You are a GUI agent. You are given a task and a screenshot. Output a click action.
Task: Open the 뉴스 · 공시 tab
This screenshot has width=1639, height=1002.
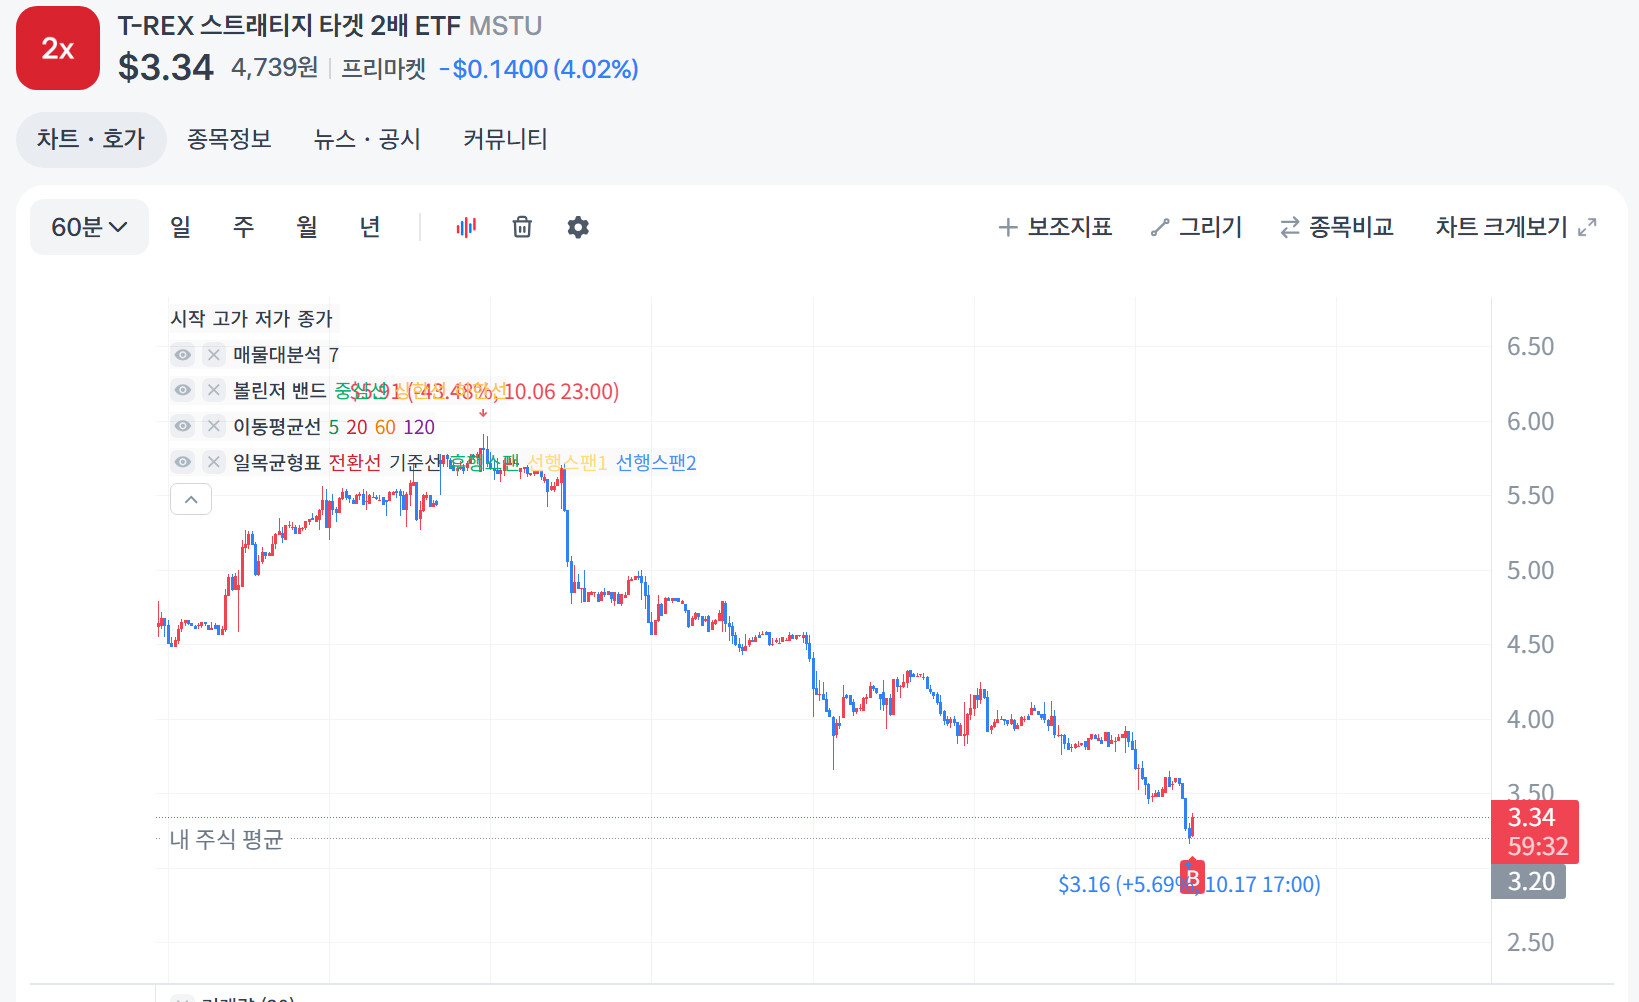click(367, 139)
